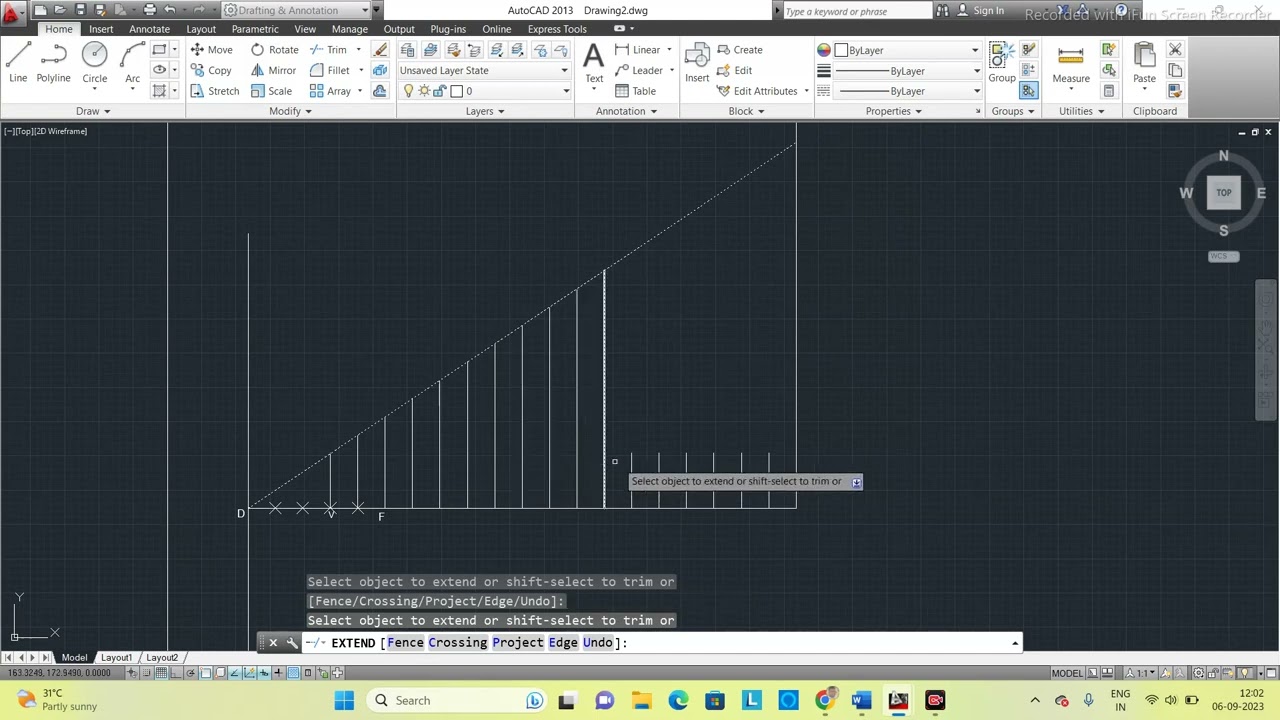Add a Leader annotation

click(x=639, y=71)
